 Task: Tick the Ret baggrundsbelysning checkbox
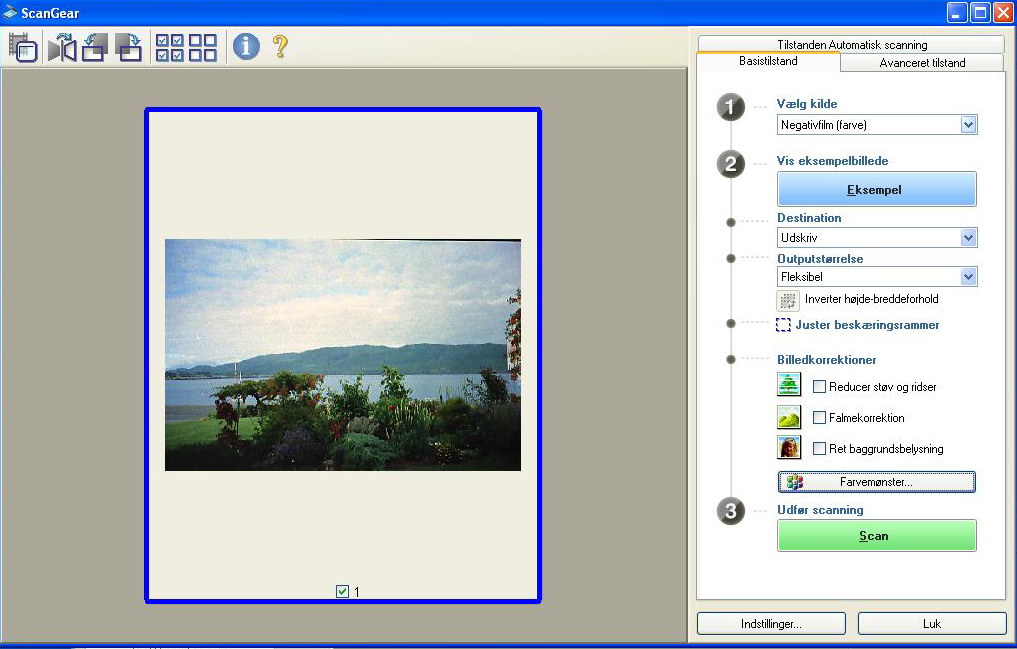819,449
